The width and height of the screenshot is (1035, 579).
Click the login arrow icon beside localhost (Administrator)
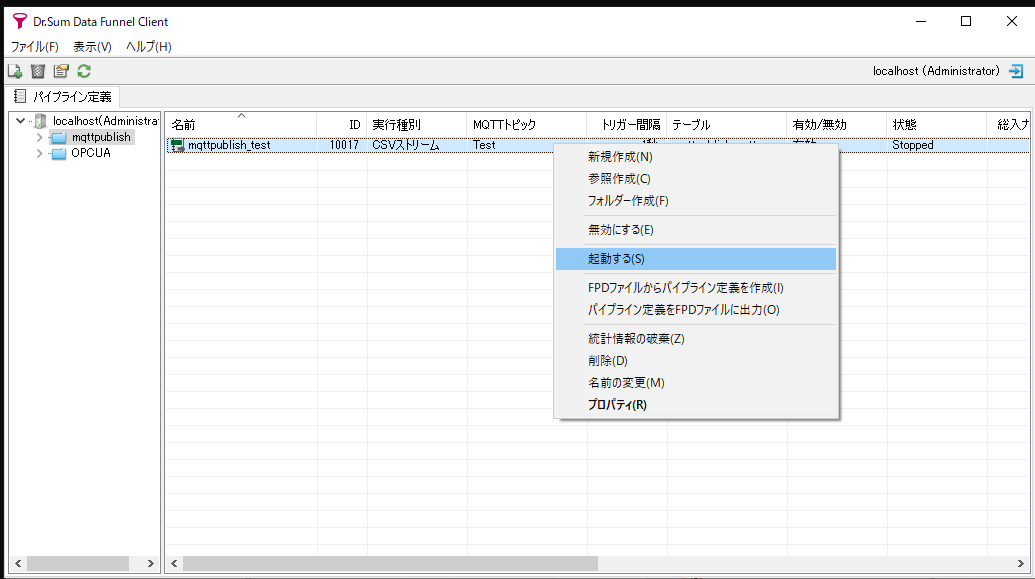[x=1017, y=71]
